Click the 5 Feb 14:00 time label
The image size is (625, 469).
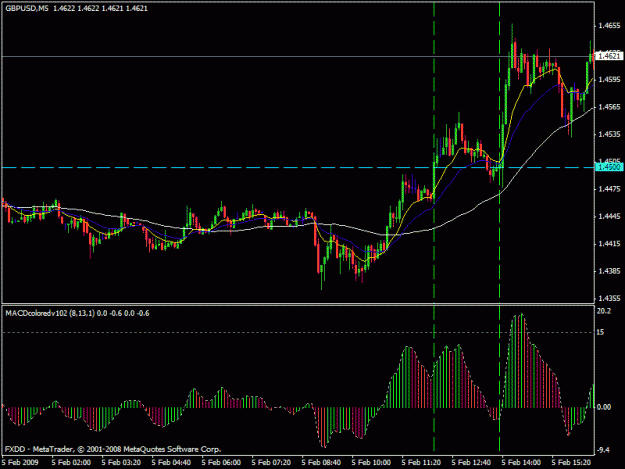521,462
